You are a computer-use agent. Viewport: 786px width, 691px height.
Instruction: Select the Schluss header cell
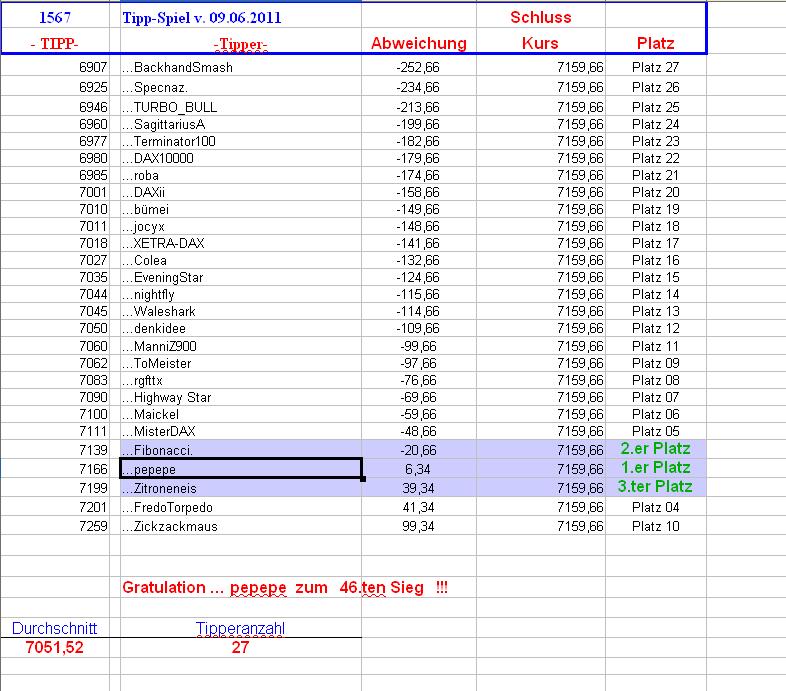(x=540, y=17)
